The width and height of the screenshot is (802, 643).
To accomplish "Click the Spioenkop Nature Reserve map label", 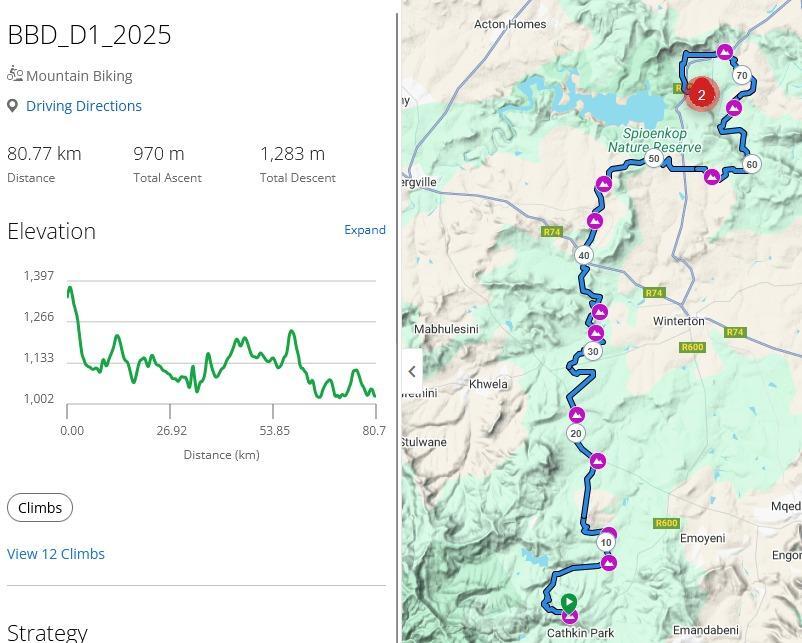I will pyautogui.click(x=655, y=140).
